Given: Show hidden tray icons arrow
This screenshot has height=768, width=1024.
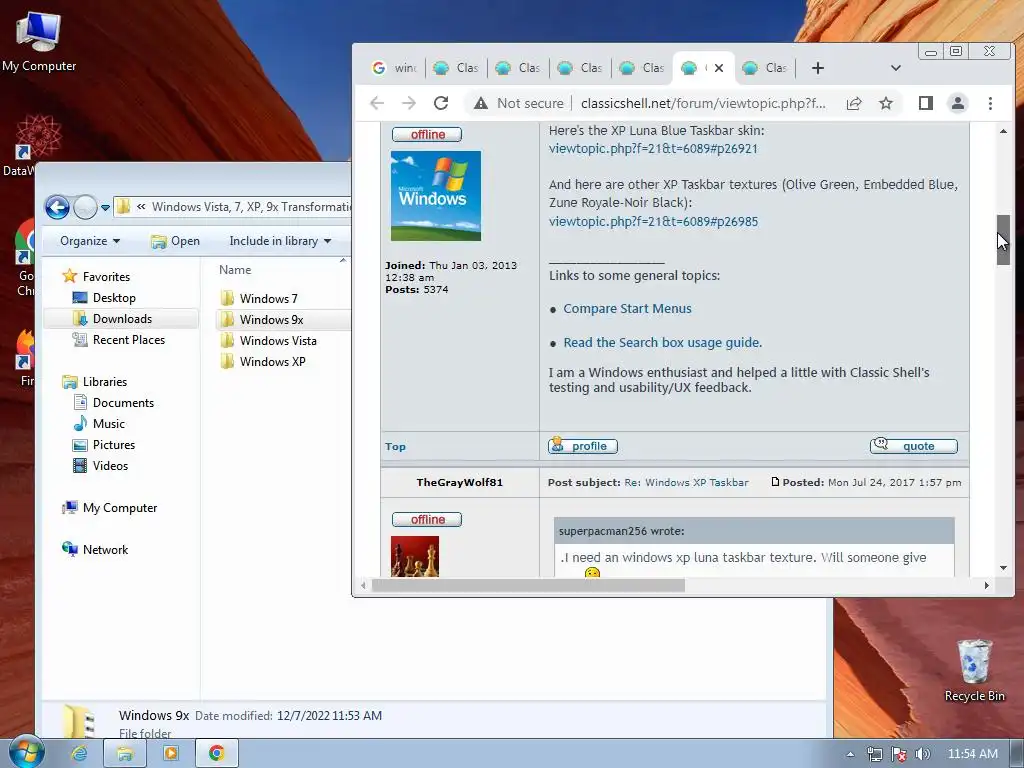Looking at the screenshot, I should [850, 754].
